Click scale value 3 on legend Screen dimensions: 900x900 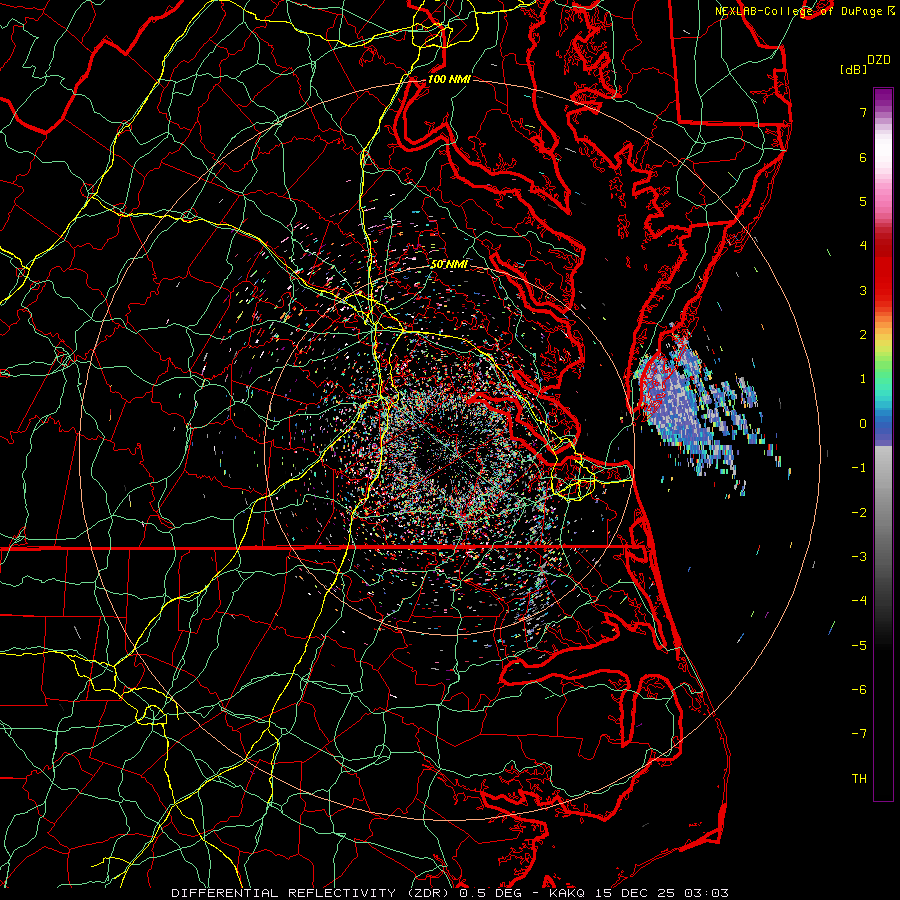tap(863, 290)
